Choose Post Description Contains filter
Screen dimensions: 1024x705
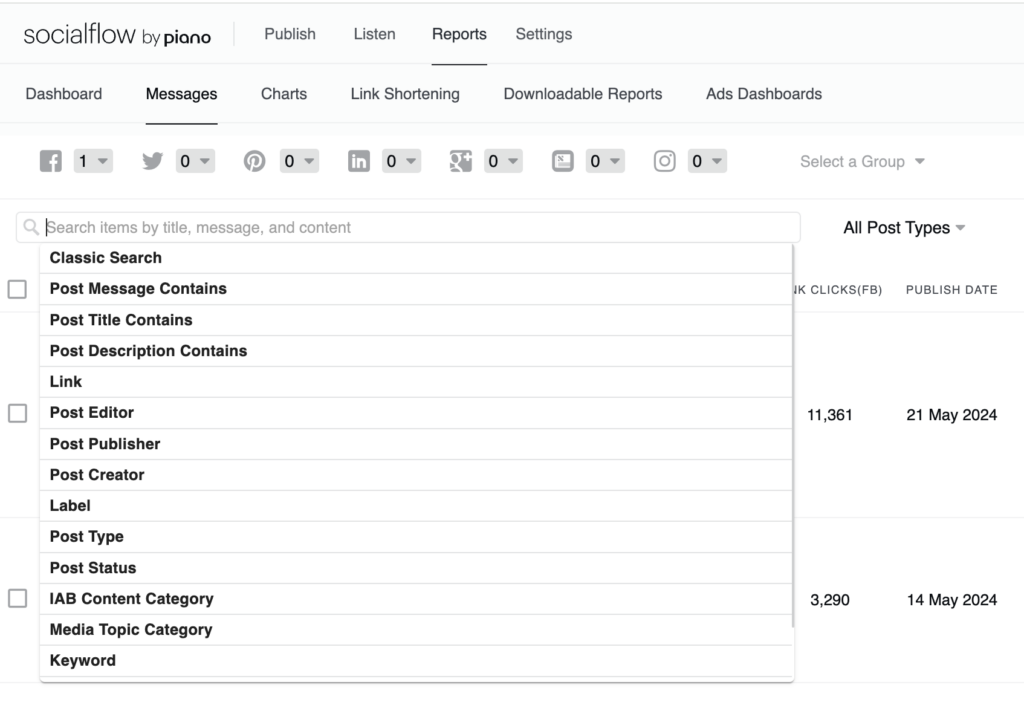coord(416,351)
